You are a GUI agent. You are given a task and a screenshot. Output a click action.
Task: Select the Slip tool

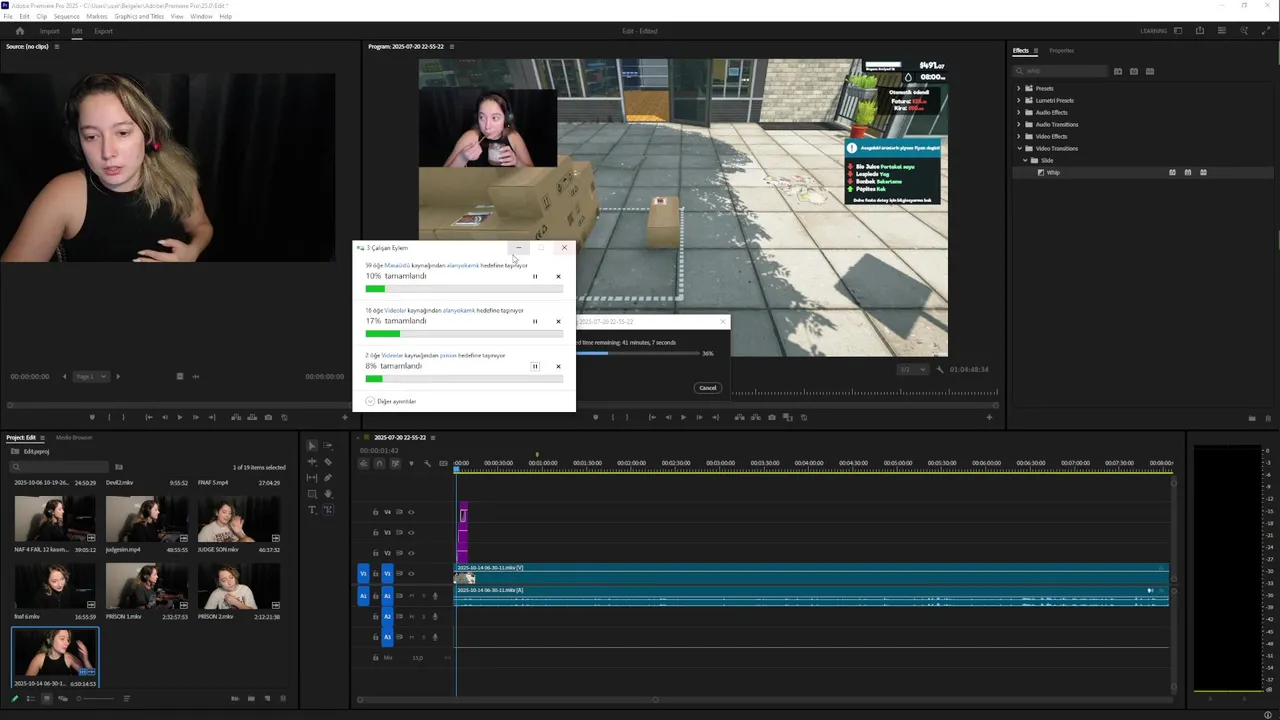(x=312, y=478)
